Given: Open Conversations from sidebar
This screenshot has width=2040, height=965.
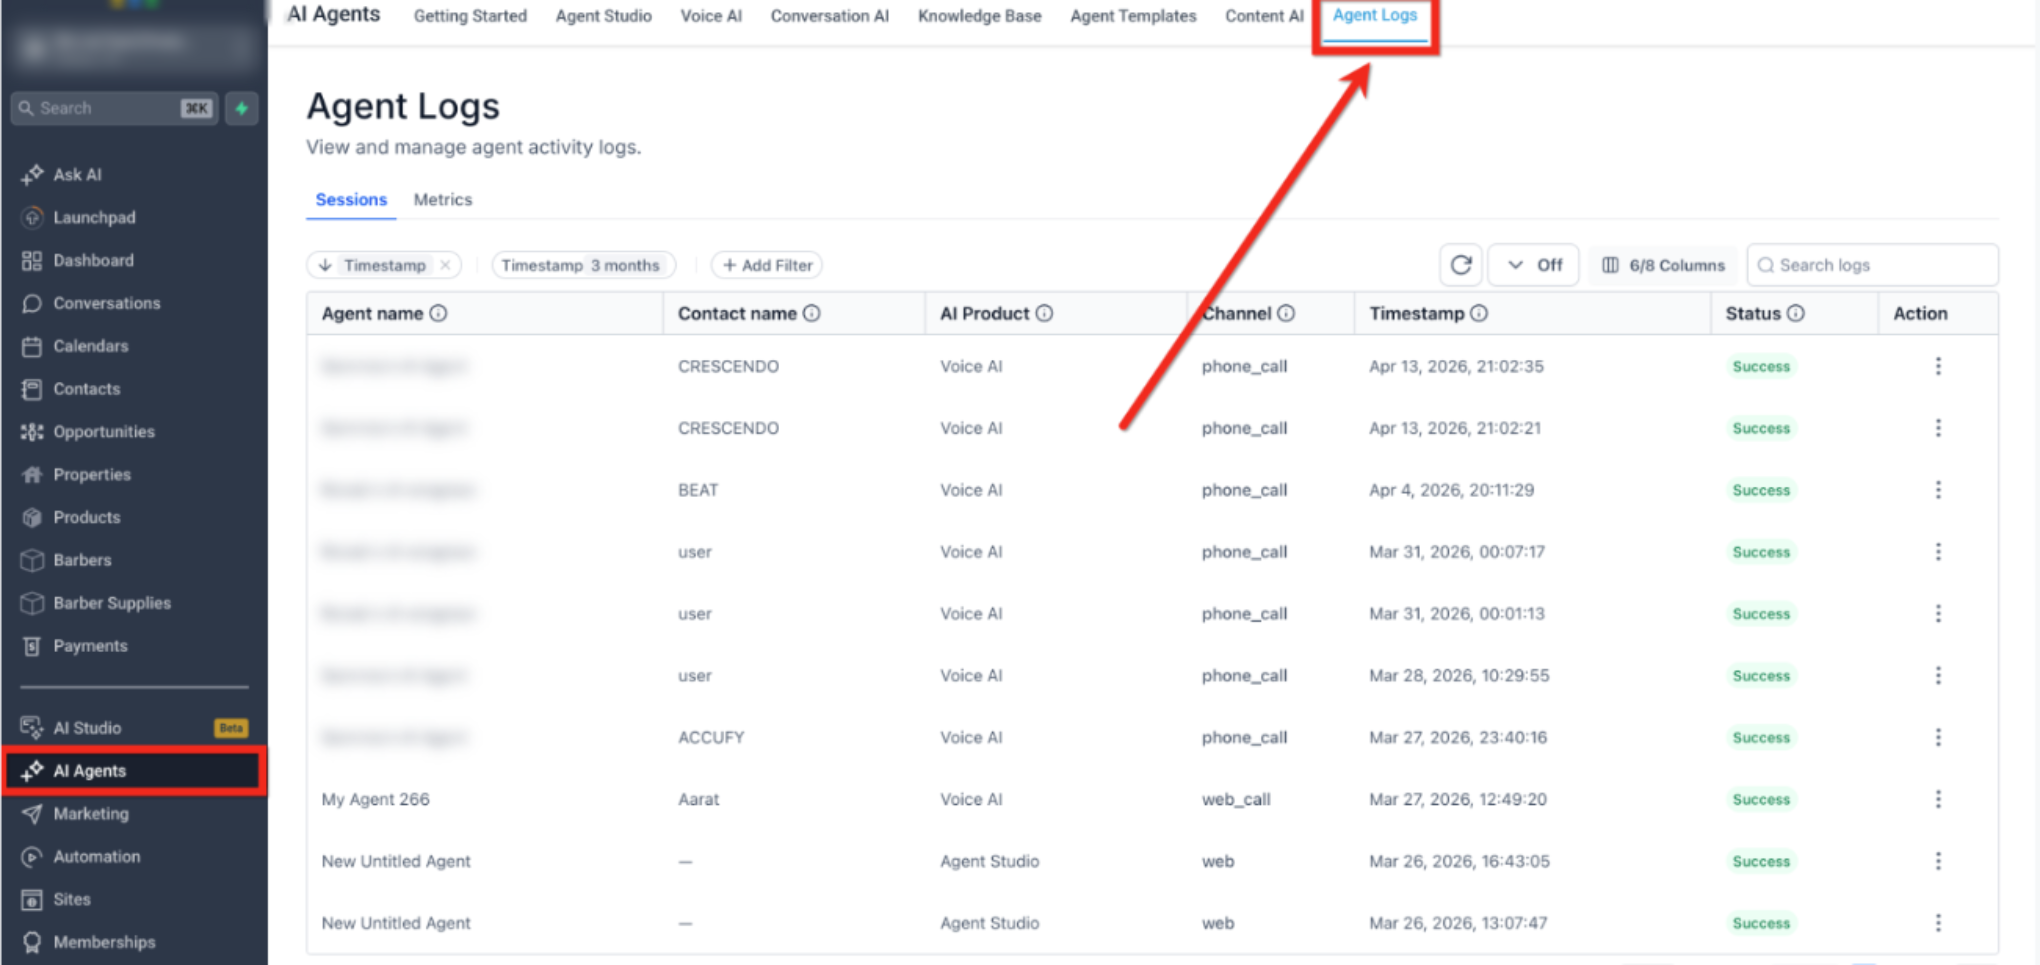Looking at the screenshot, I should coord(106,303).
